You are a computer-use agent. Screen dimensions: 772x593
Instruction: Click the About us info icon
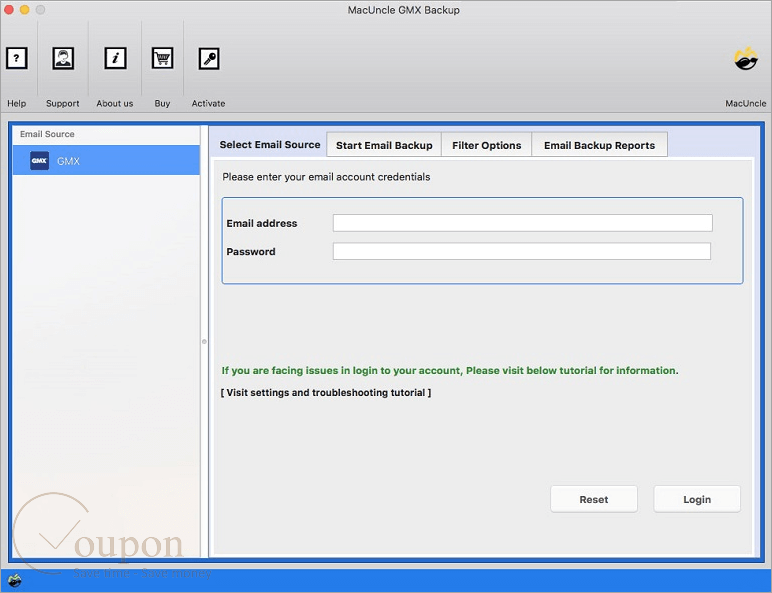click(115, 59)
